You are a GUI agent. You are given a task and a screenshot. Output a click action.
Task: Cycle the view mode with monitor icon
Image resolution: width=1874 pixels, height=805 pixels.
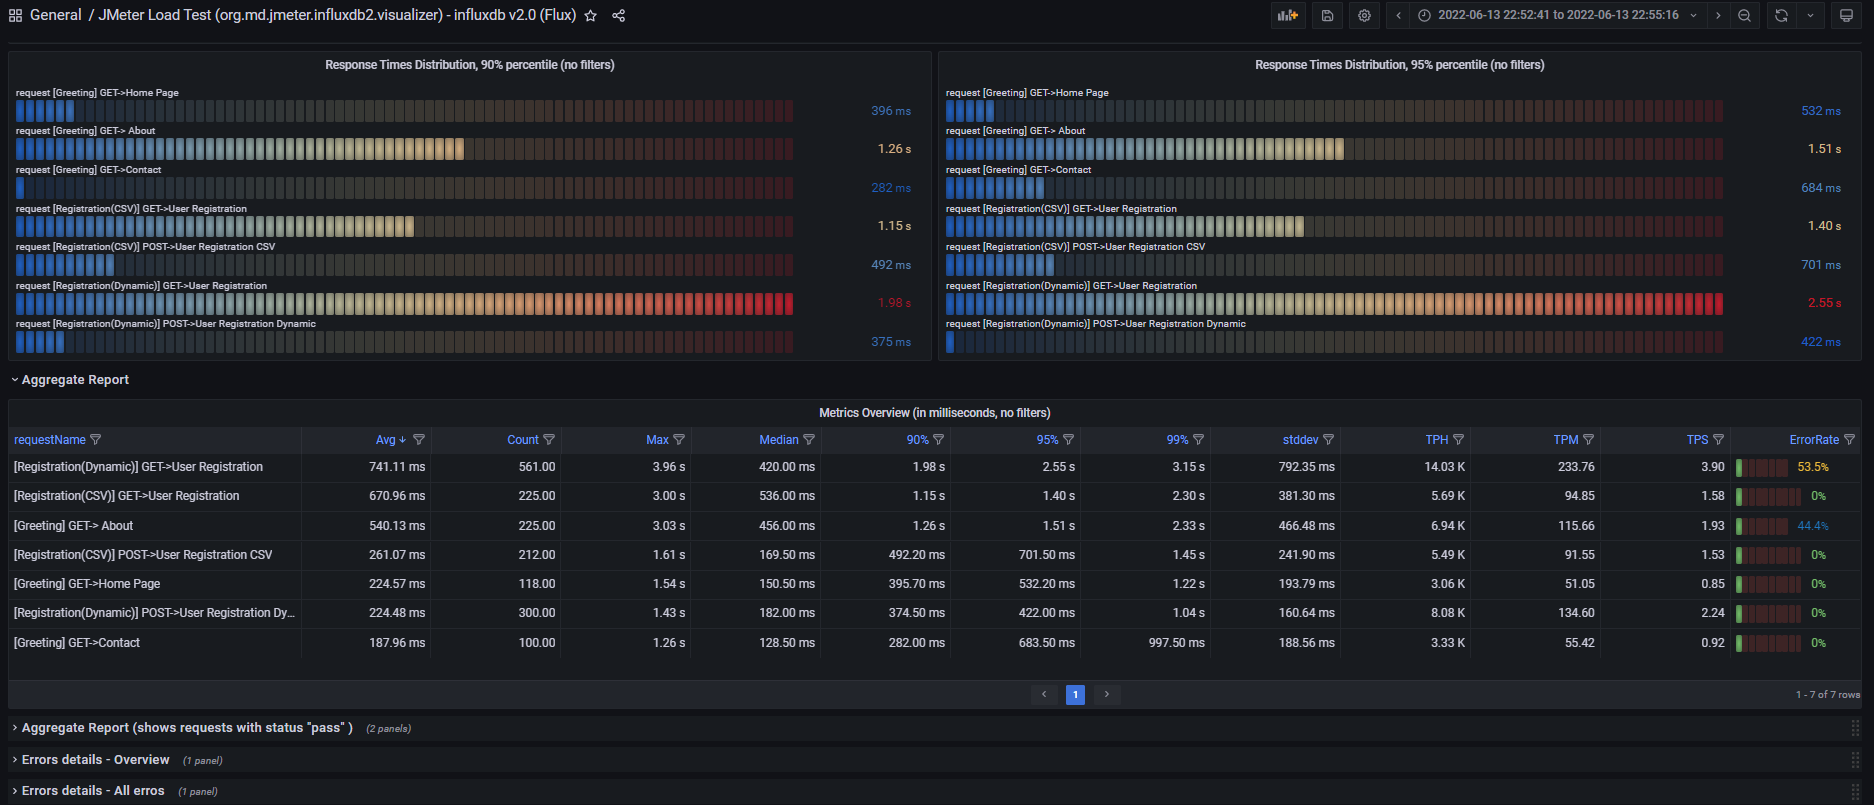[1846, 16]
